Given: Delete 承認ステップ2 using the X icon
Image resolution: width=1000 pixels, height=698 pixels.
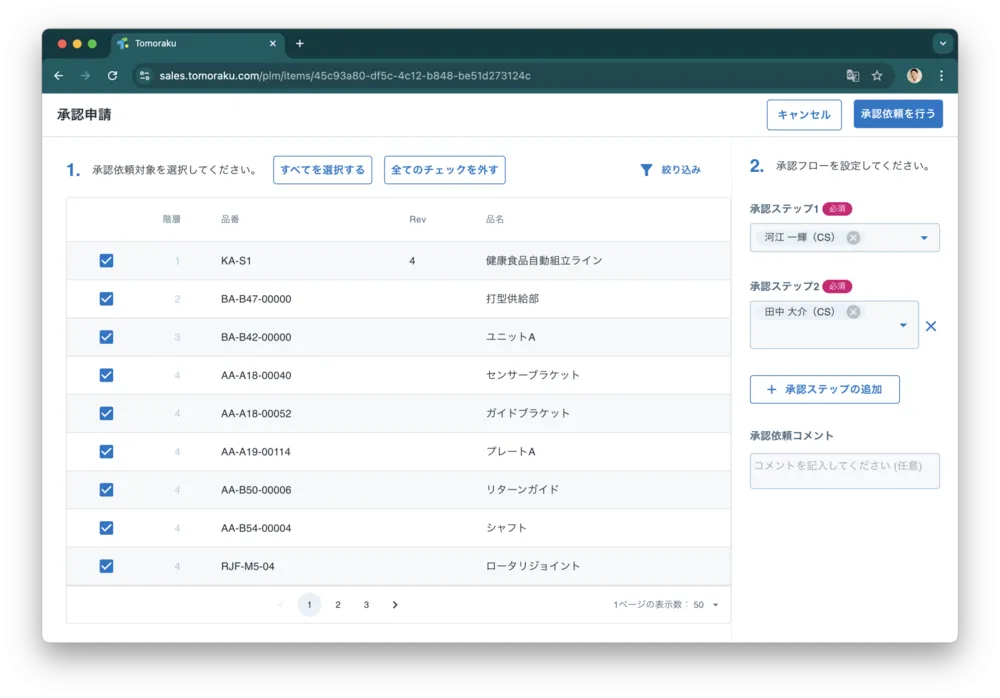Looking at the screenshot, I should (931, 325).
